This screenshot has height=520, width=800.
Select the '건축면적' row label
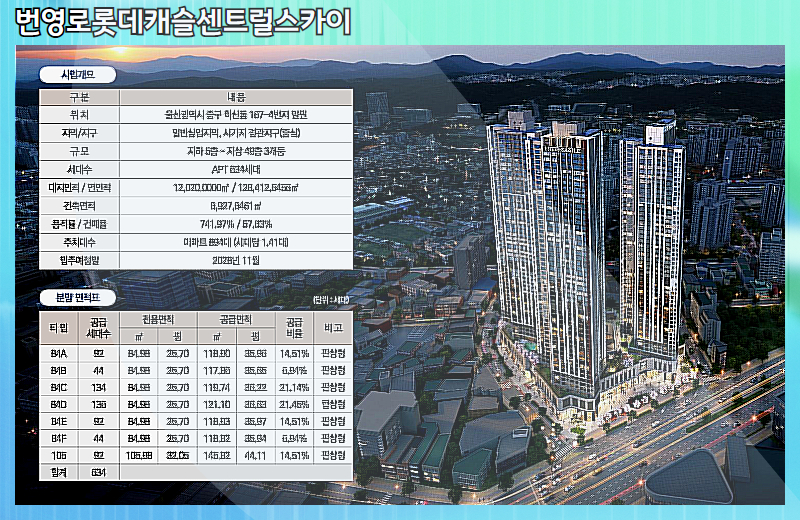[x=79, y=206]
